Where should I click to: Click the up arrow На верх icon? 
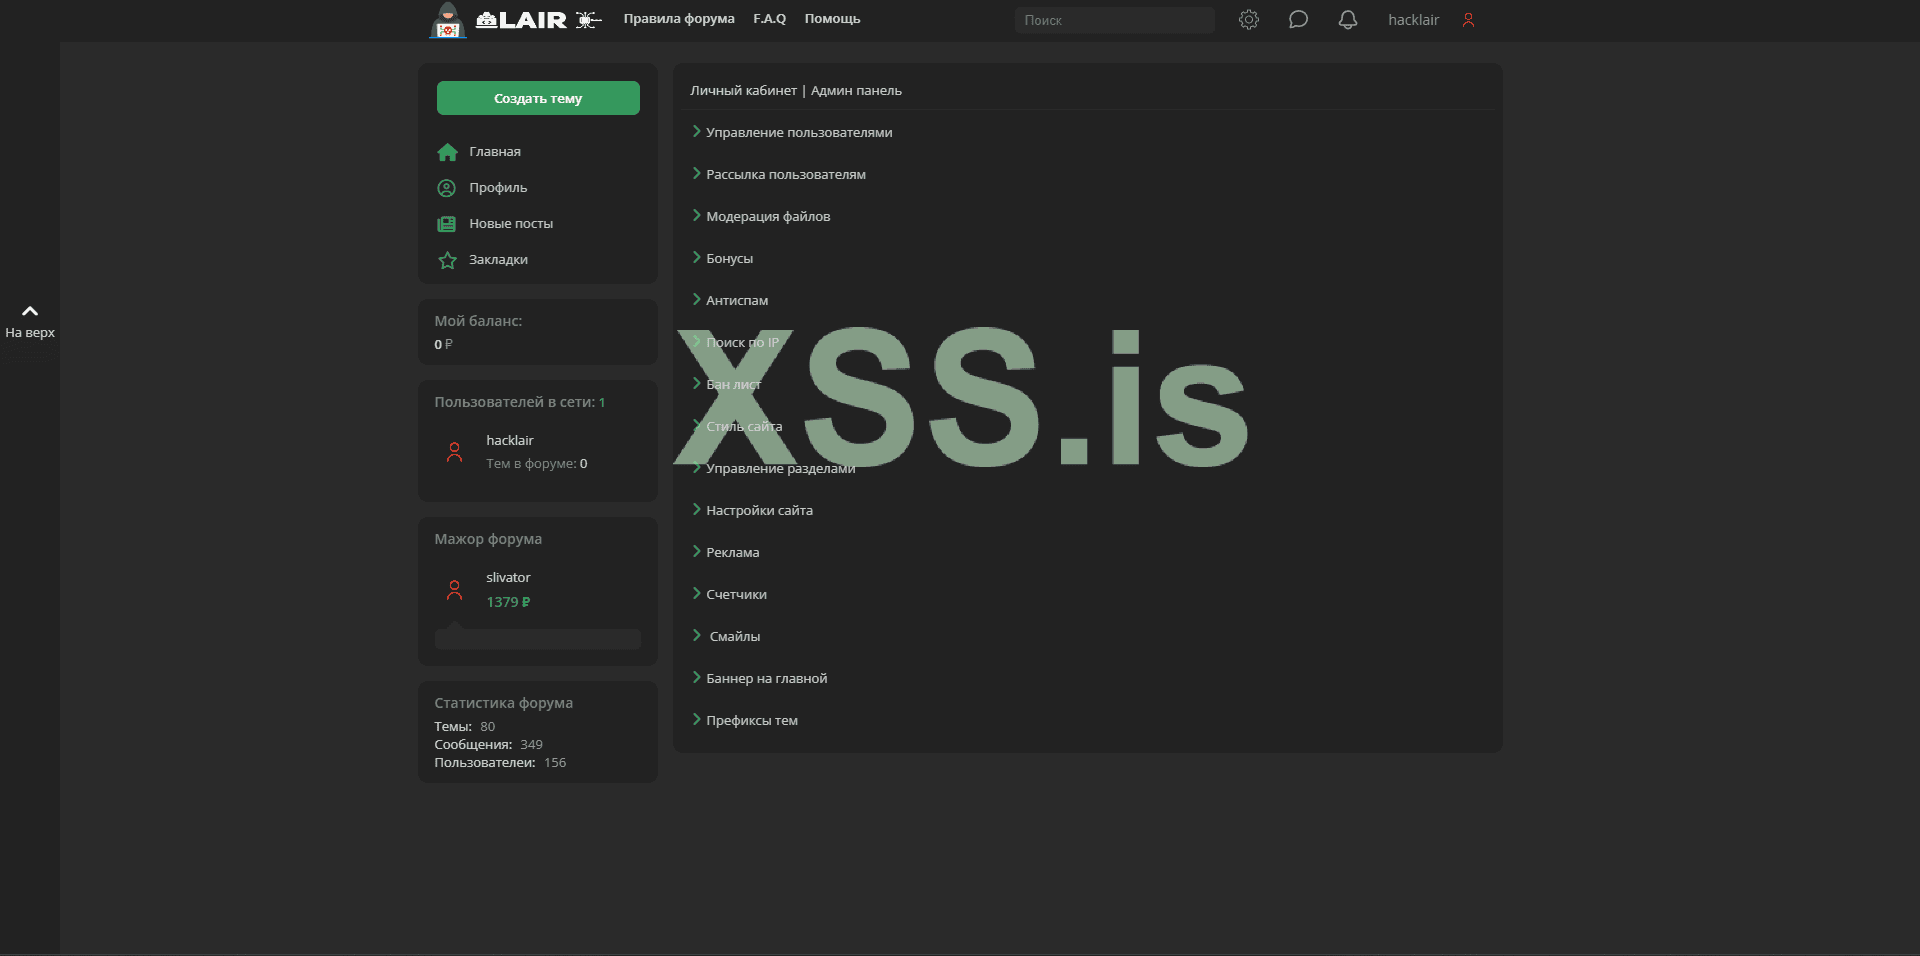click(30, 311)
